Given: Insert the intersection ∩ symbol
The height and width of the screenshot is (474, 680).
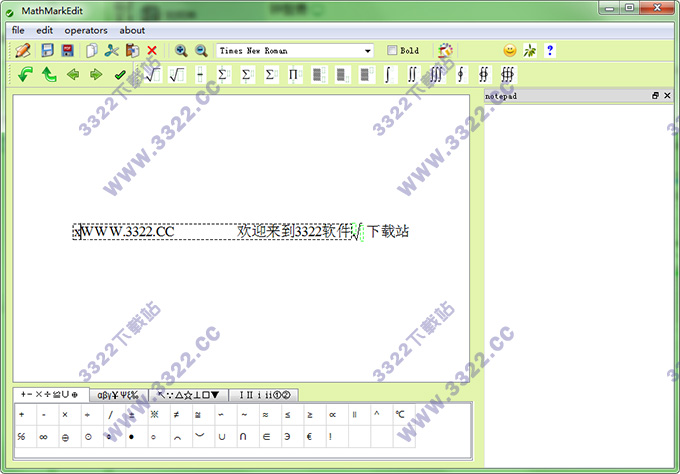Looking at the screenshot, I should (x=243, y=437).
